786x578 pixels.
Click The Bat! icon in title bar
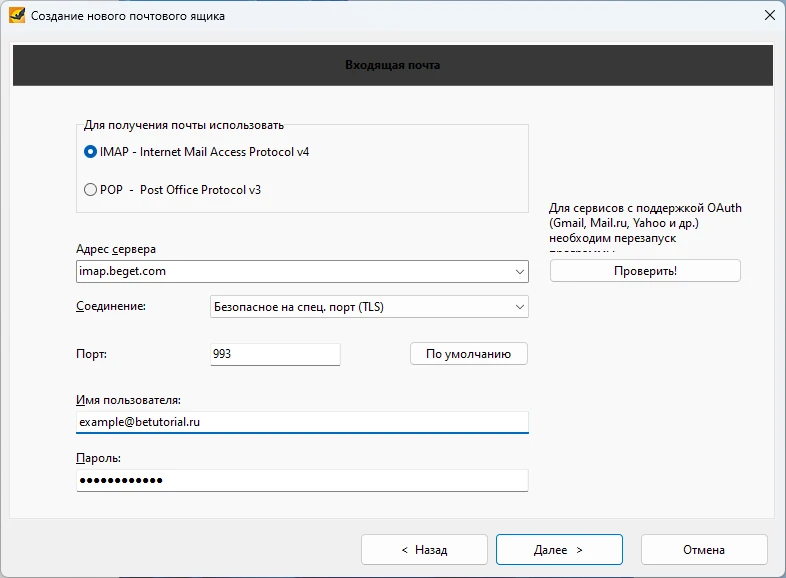16,16
